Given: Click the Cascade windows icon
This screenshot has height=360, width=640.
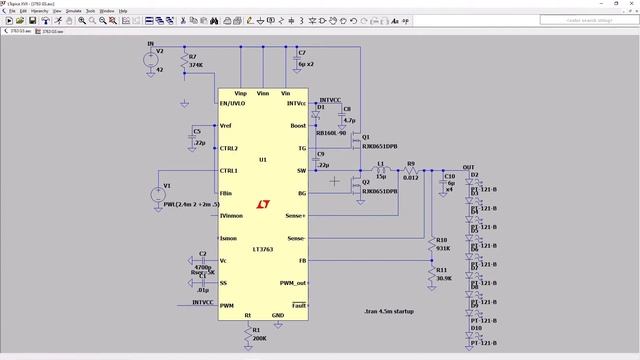Looking at the screenshot, I should [160, 20].
